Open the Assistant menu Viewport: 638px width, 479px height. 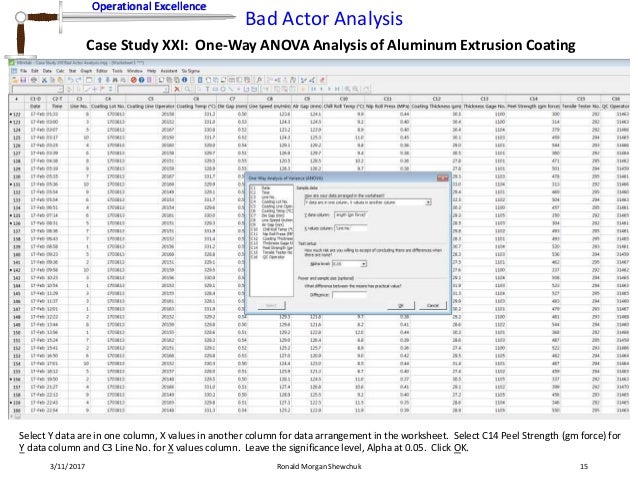click(169, 71)
